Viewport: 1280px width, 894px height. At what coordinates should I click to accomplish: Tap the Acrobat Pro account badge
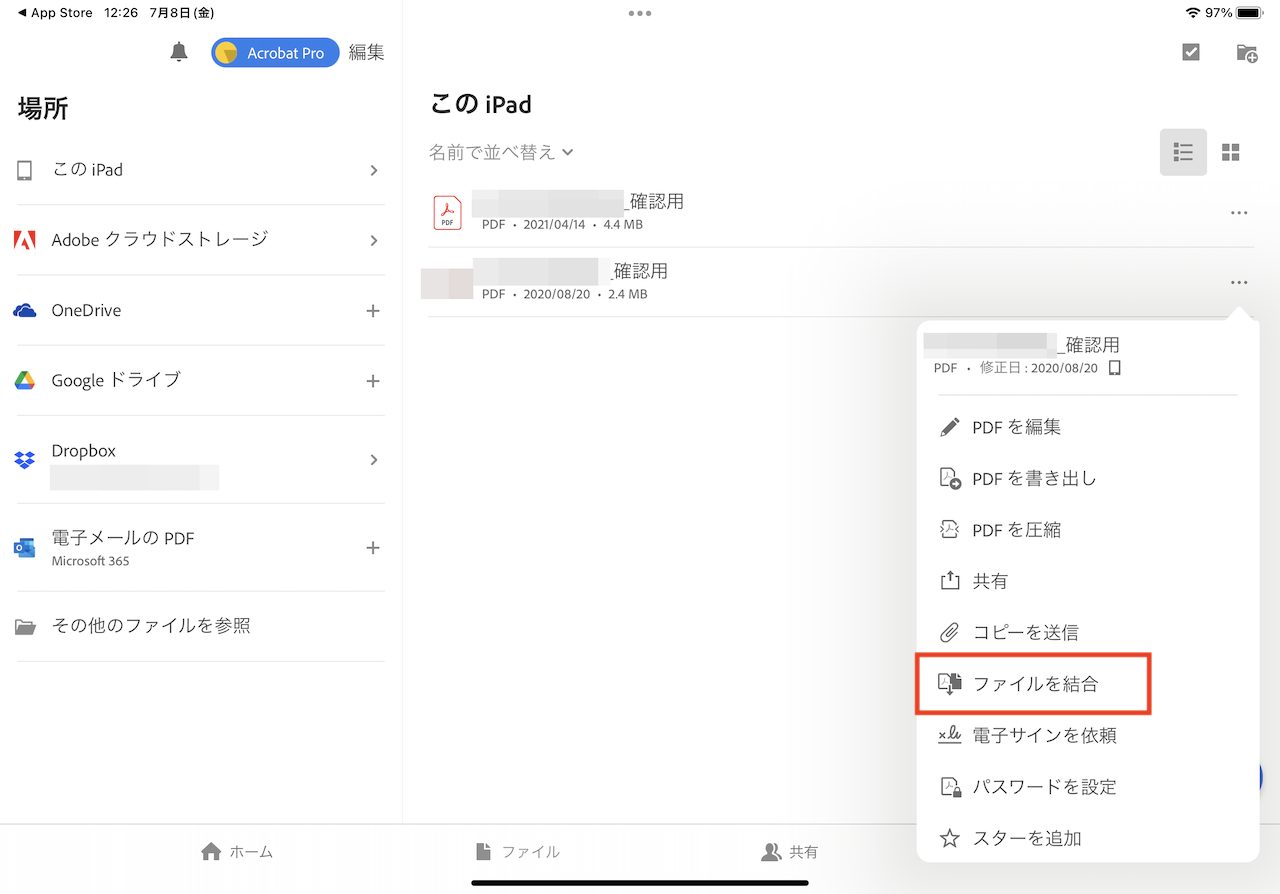pyautogui.click(x=275, y=53)
